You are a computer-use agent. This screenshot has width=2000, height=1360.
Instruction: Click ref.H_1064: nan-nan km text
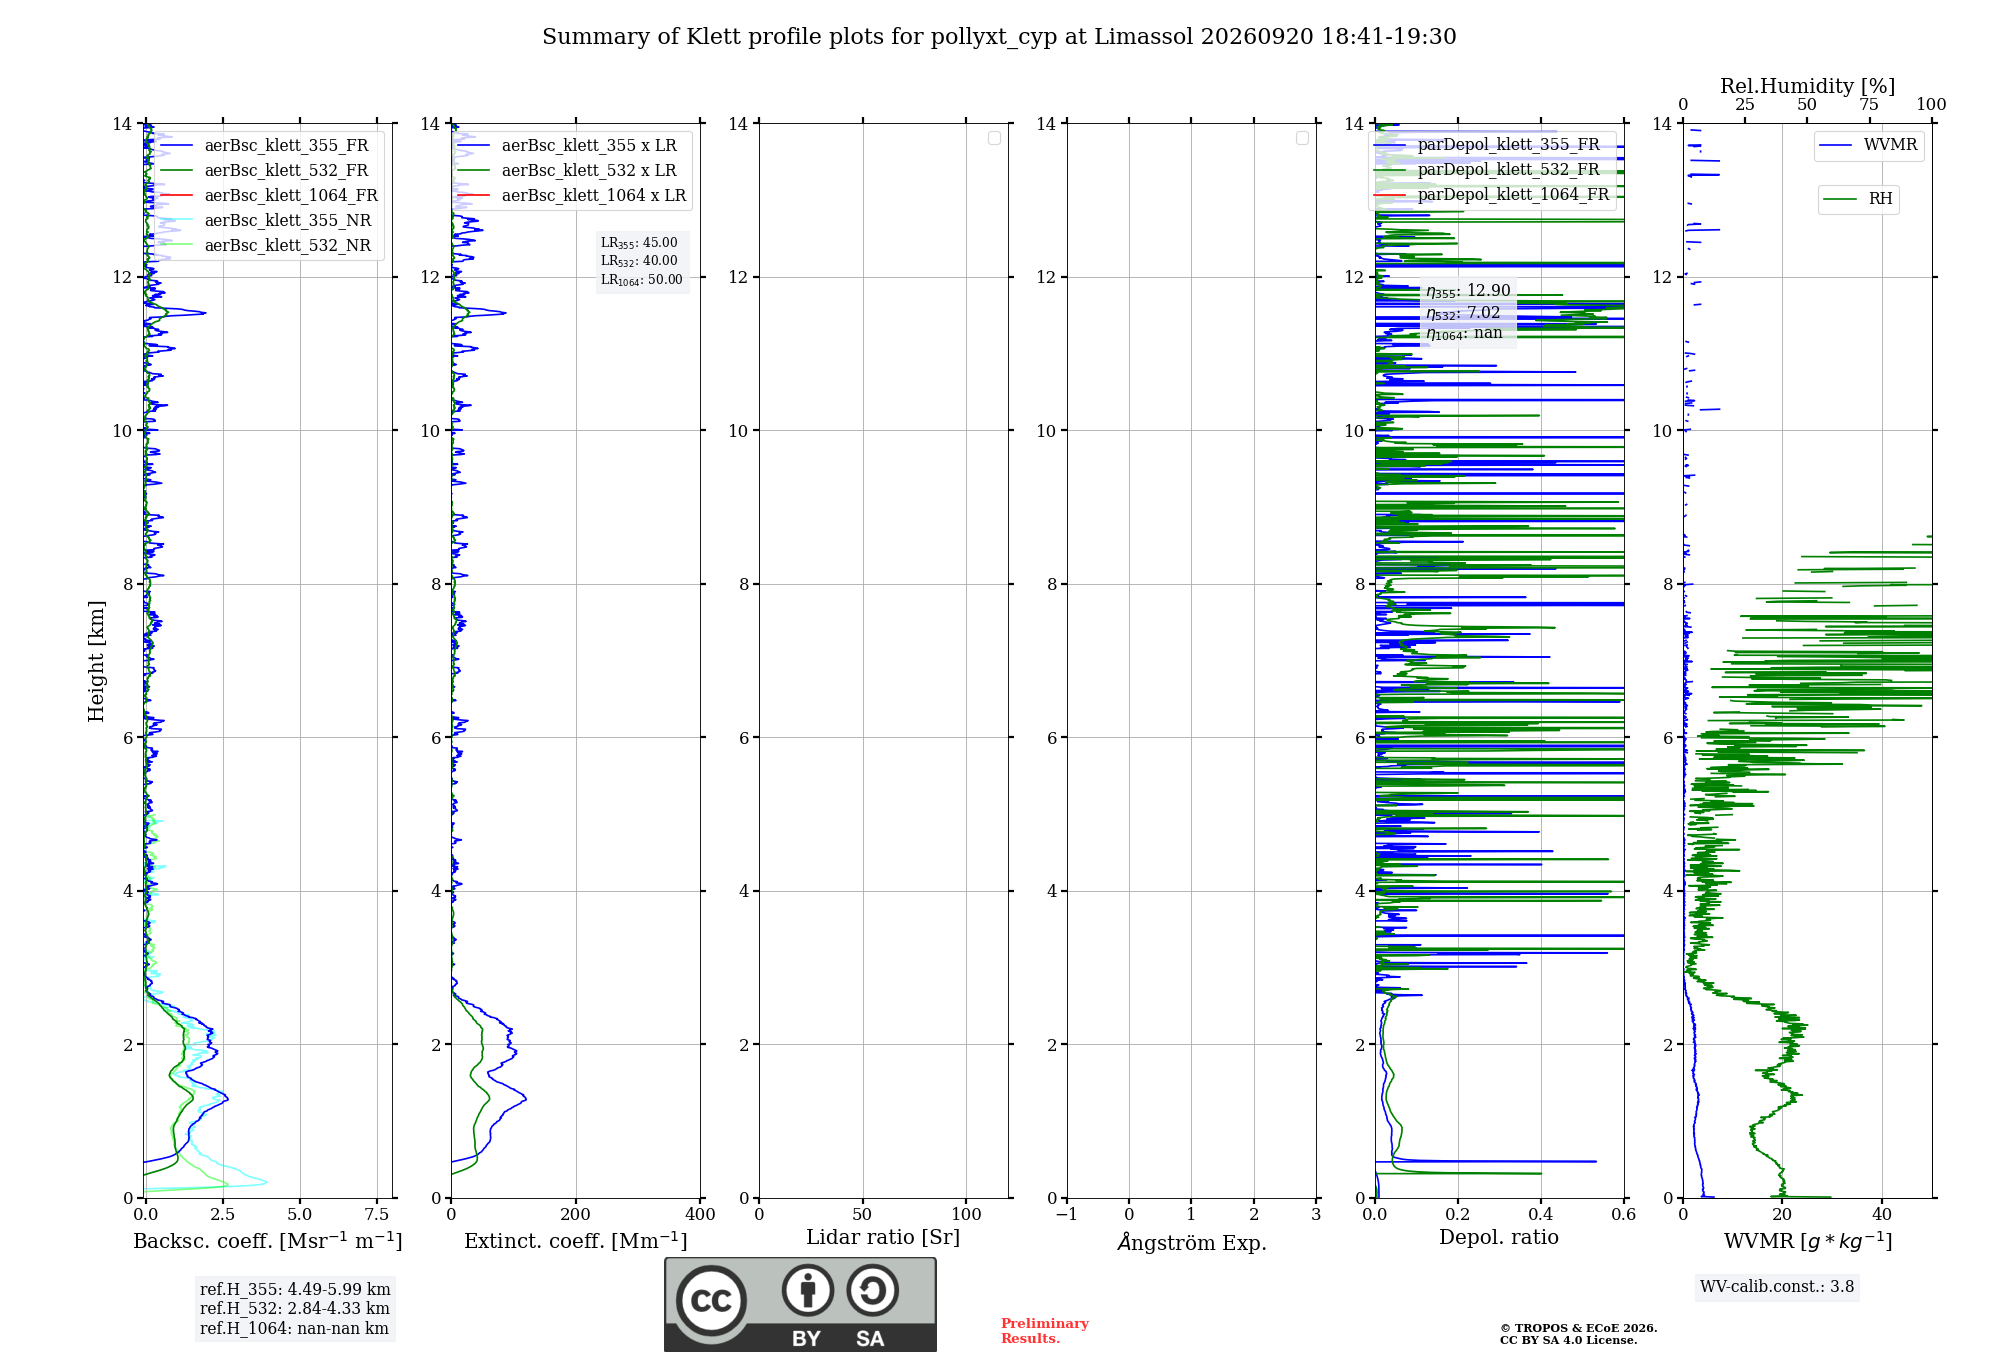point(294,1329)
